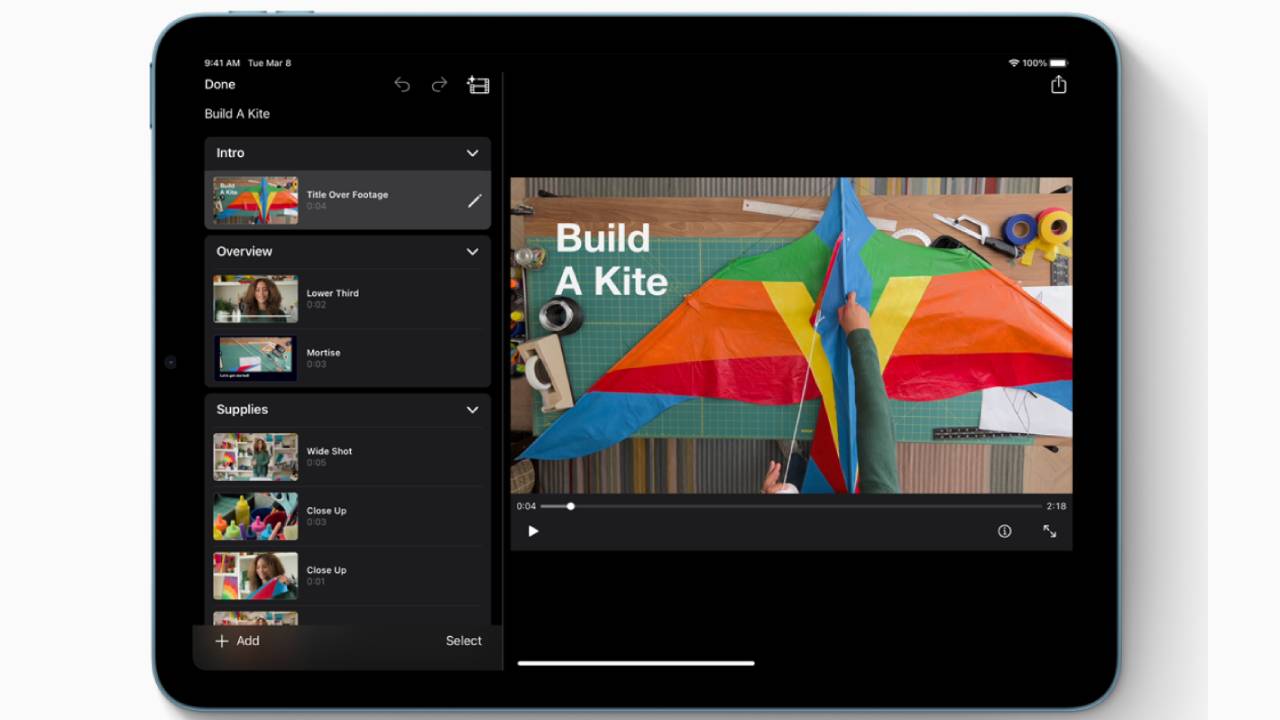The height and width of the screenshot is (720, 1280).
Task: Select the Lower Third clip thumbnail
Action: (256, 299)
